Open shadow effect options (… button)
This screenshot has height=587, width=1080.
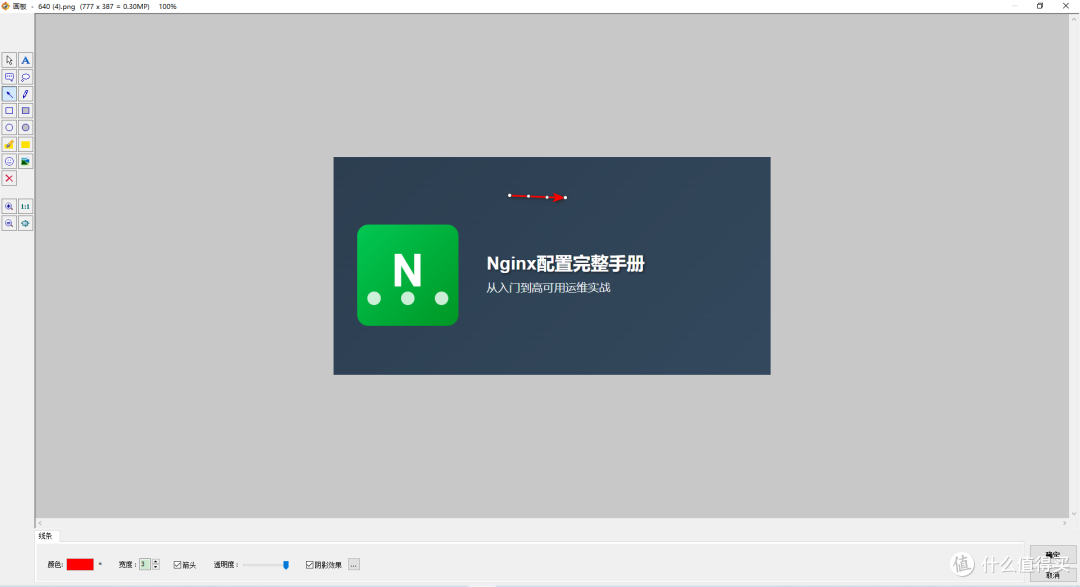[x=354, y=565]
